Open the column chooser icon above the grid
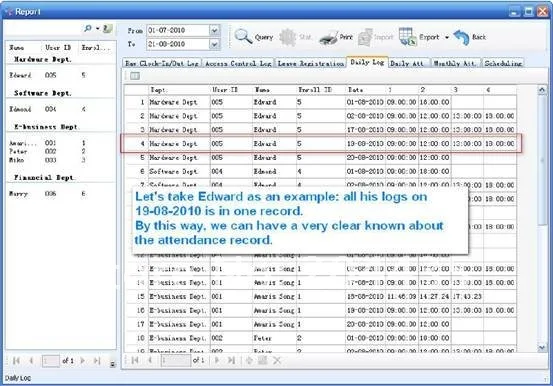553x386 pixels. click(x=135, y=76)
